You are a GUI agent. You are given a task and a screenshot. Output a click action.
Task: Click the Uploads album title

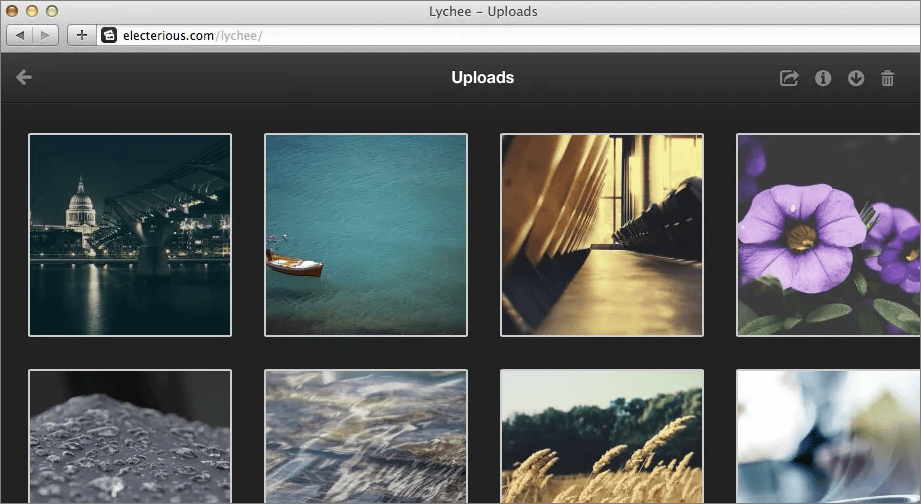[483, 78]
